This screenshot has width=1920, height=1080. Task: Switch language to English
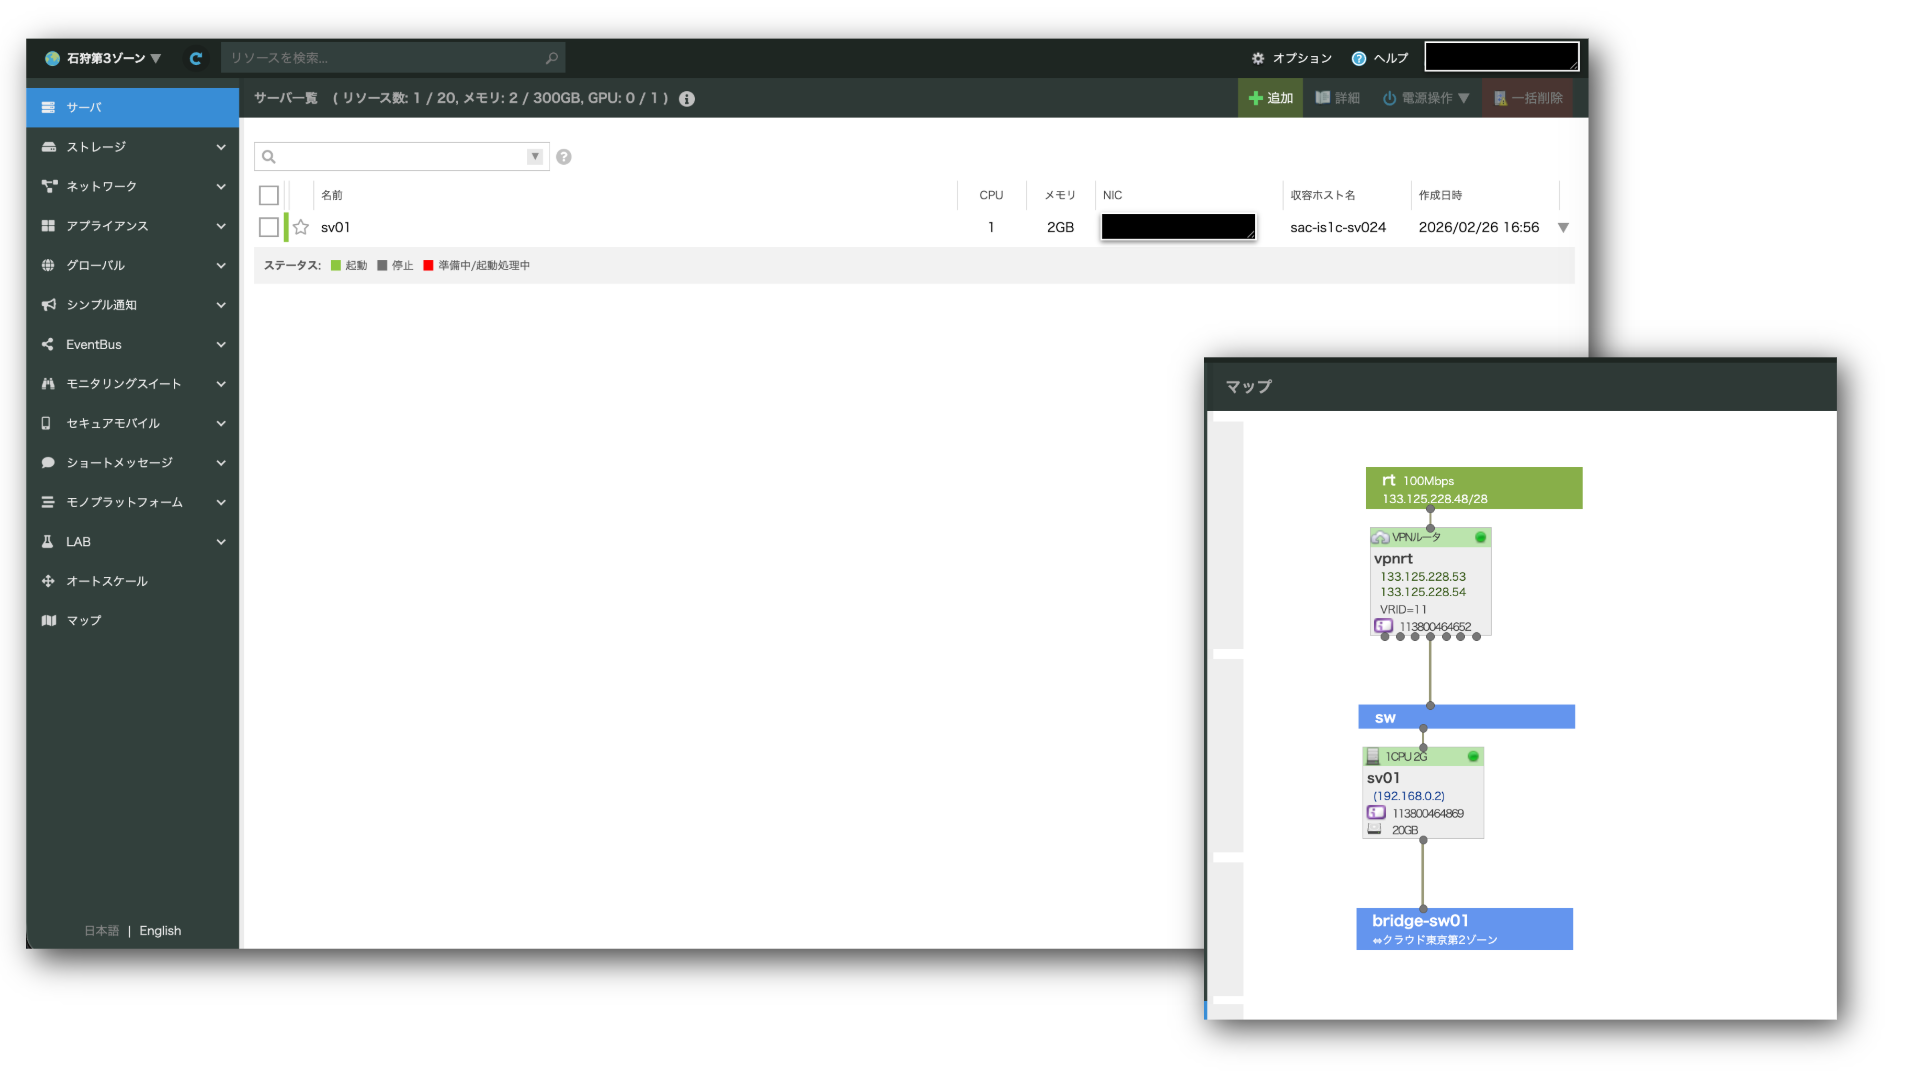click(160, 931)
